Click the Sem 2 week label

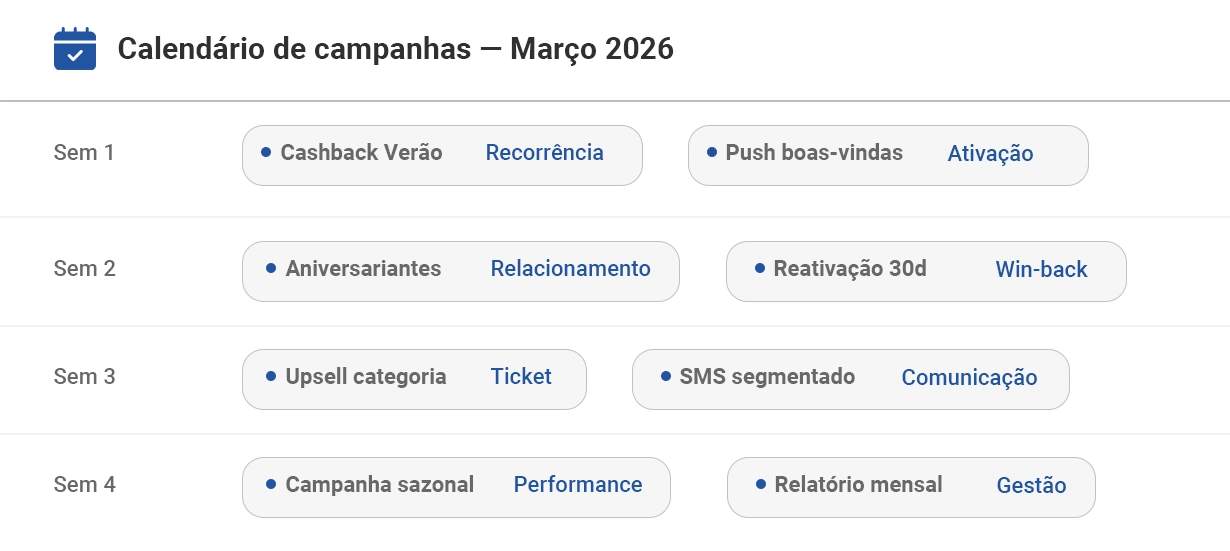click(85, 269)
